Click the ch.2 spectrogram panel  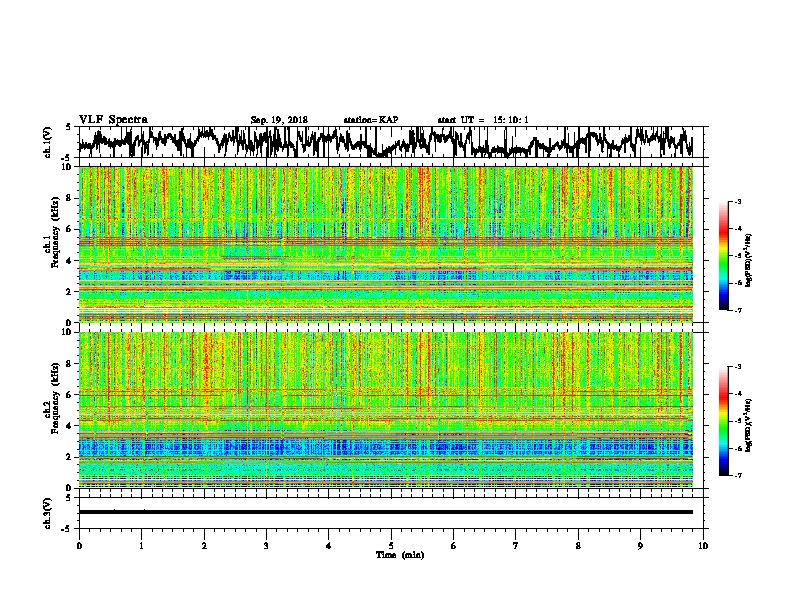pos(386,410)
